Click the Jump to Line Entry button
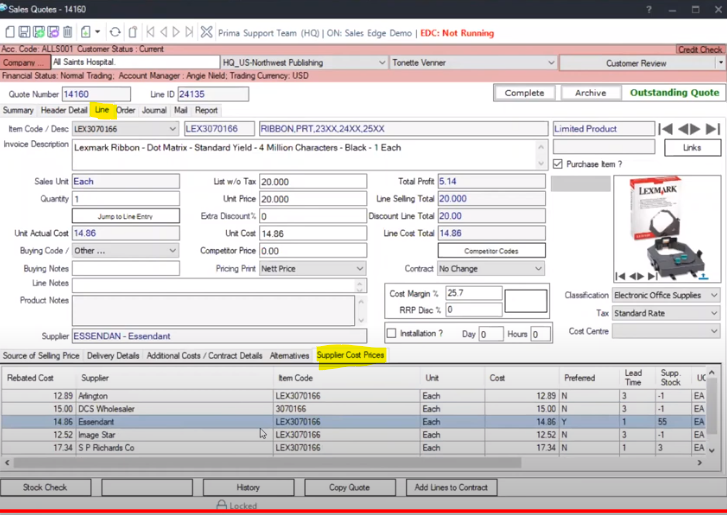The width and height of the screenshot is (727, 515). click(125, 216)
